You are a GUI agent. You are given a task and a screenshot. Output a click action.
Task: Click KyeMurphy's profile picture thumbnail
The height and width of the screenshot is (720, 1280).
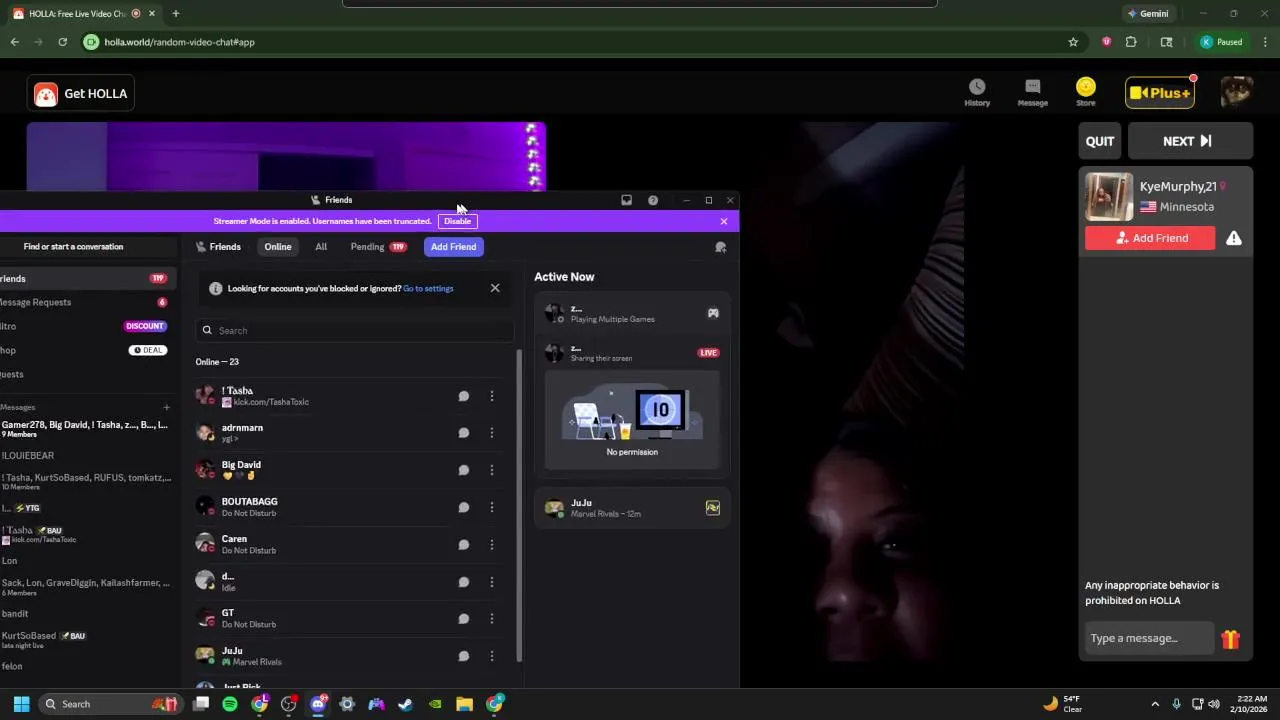click(1109, 197)
